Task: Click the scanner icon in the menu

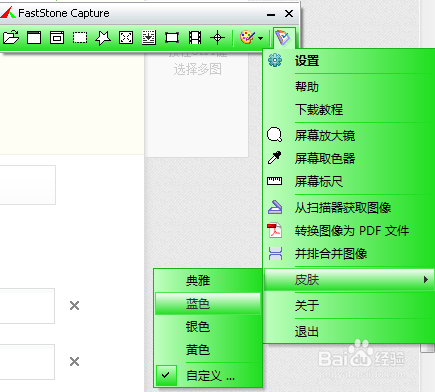Action: pos(275,207)
